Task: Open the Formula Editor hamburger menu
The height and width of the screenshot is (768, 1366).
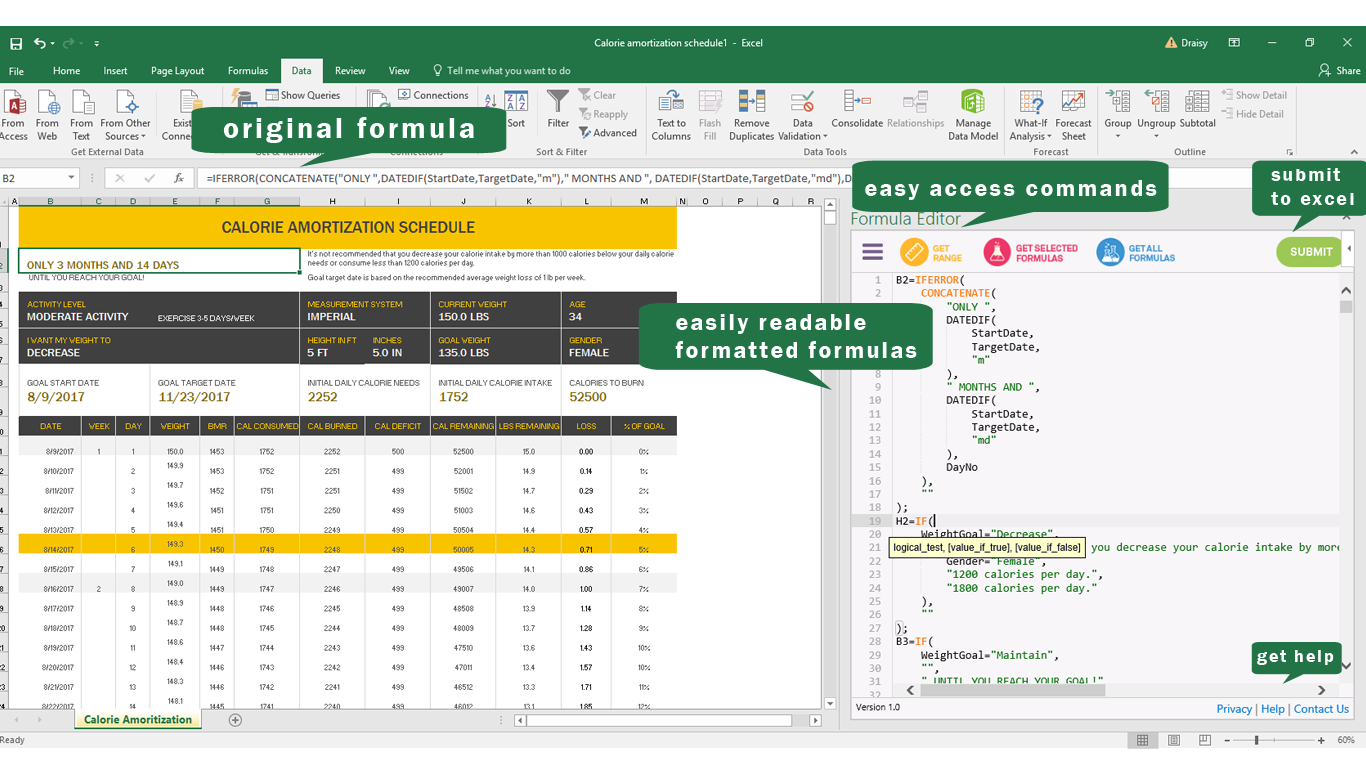Action: point(872,251)
